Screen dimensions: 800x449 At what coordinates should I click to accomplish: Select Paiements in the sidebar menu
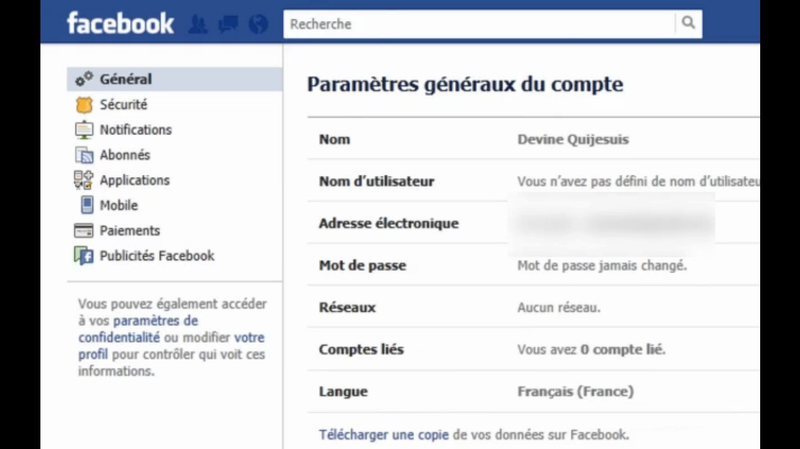[x=129, y=231]
